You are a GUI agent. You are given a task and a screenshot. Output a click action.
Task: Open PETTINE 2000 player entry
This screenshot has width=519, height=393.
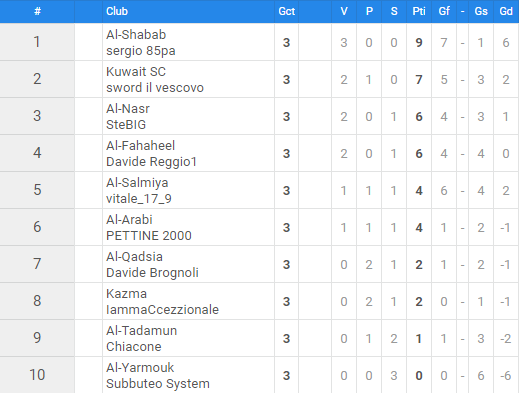(149, 236)
